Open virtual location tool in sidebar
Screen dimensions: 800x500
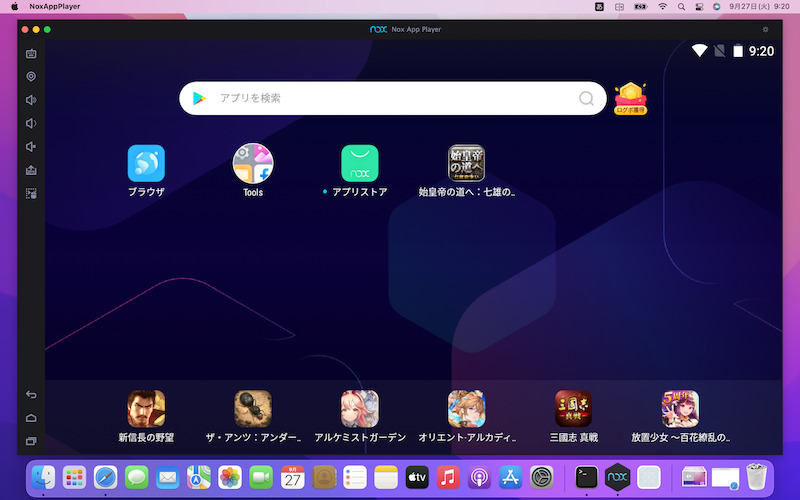pyautogui.click(x=31, y=77)
